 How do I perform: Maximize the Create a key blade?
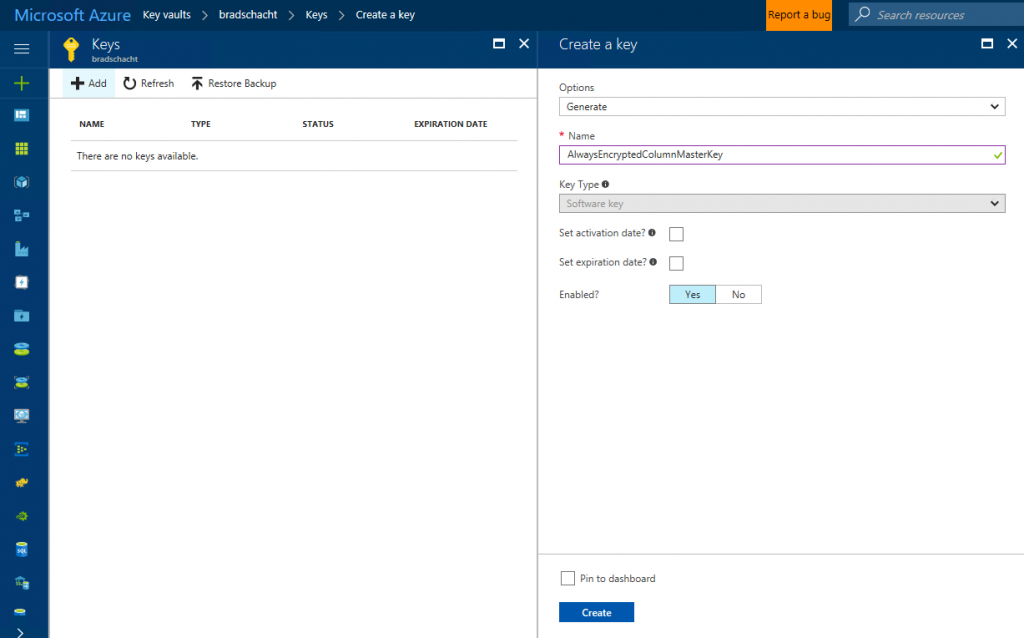[x=987, y=44]
